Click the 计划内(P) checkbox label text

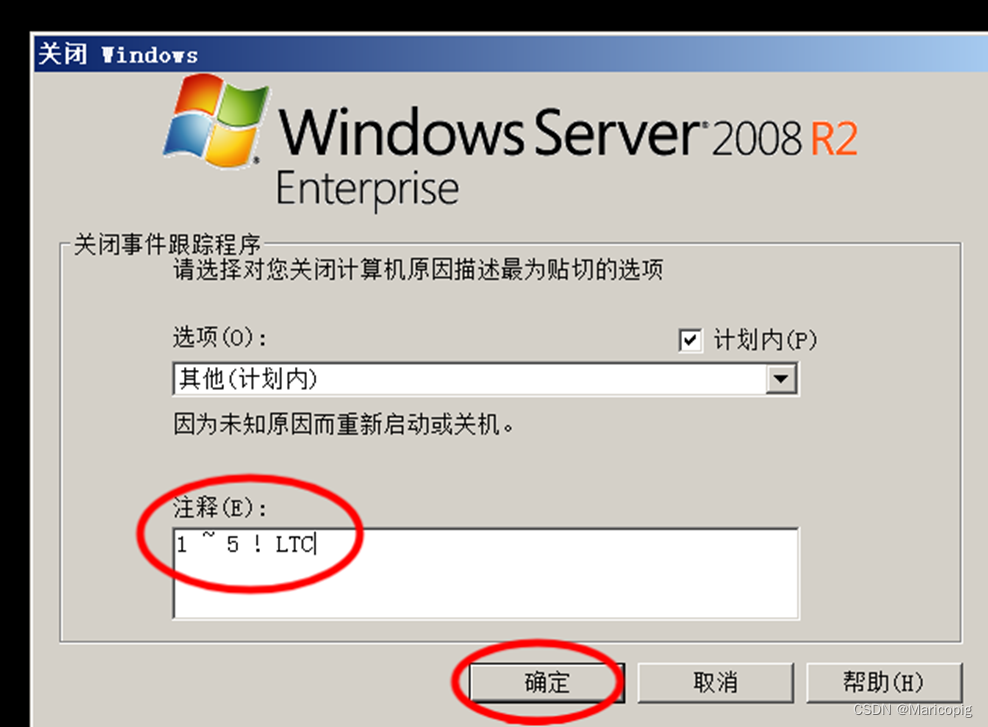pos(765,340)
